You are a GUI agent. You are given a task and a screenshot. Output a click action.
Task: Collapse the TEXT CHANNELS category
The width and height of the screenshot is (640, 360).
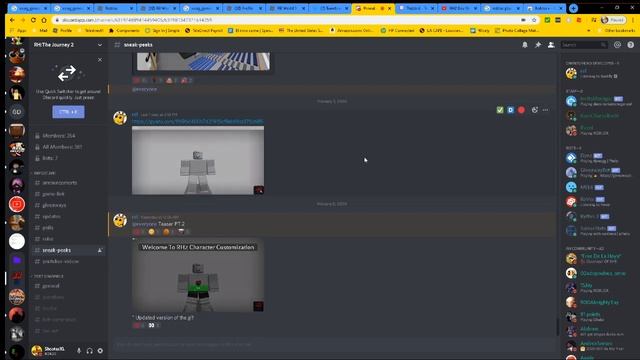point(48,276)
